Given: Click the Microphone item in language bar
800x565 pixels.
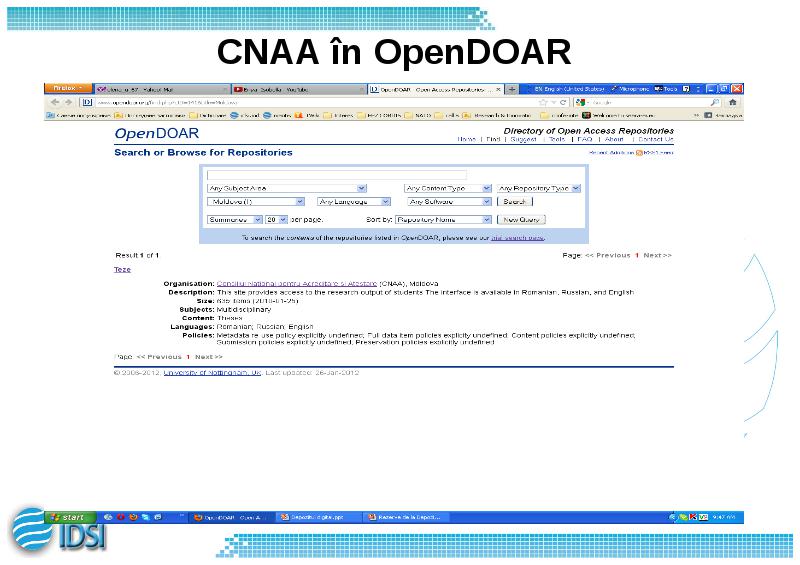Looking at the screenshot, I should [x=630, y=89].
